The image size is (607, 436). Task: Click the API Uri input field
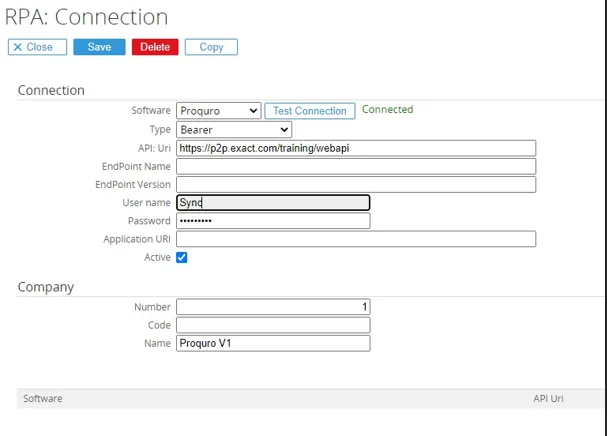[355, 148]
